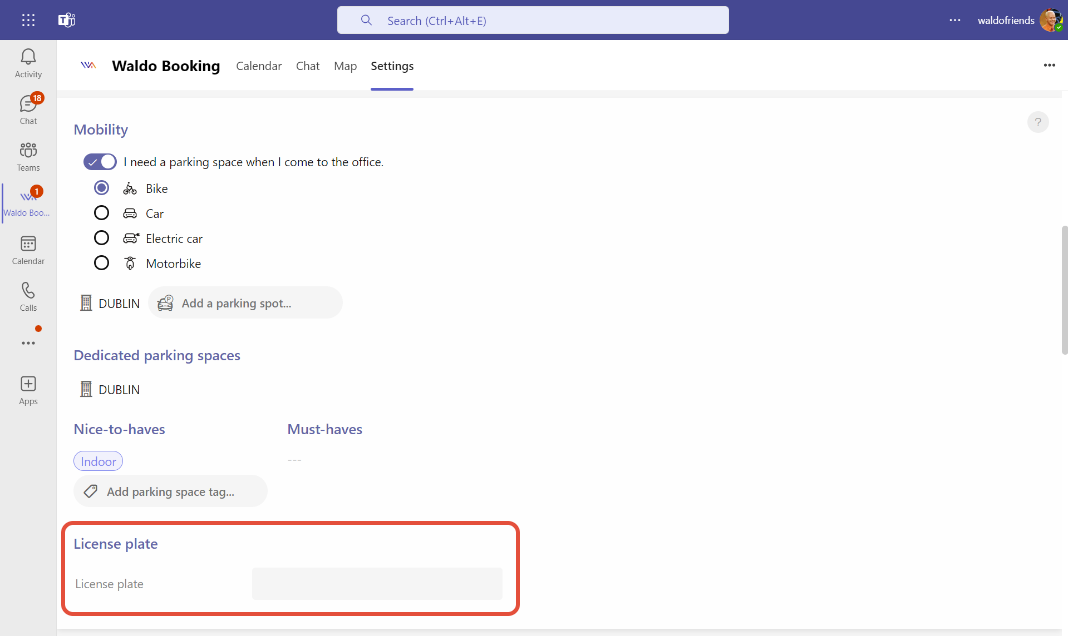Click the Motorbike icon
The height and width of the screenshot is (636, 1068).
tap(130, 264)
